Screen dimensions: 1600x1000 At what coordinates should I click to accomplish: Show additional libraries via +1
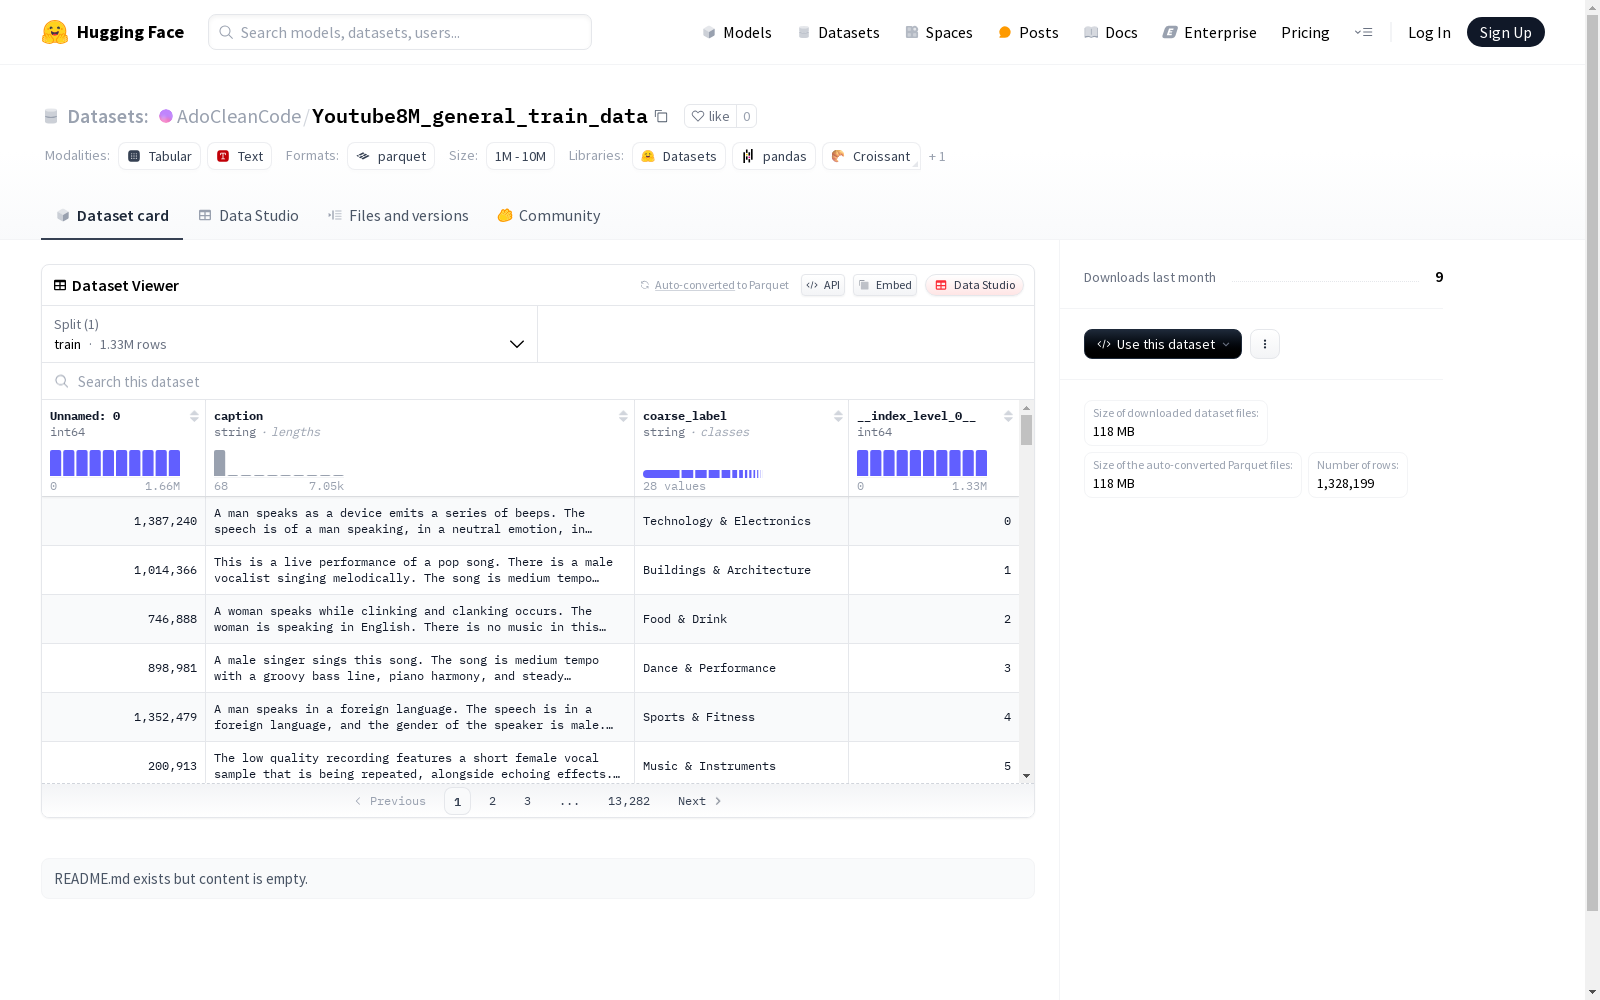pos(937,156)
